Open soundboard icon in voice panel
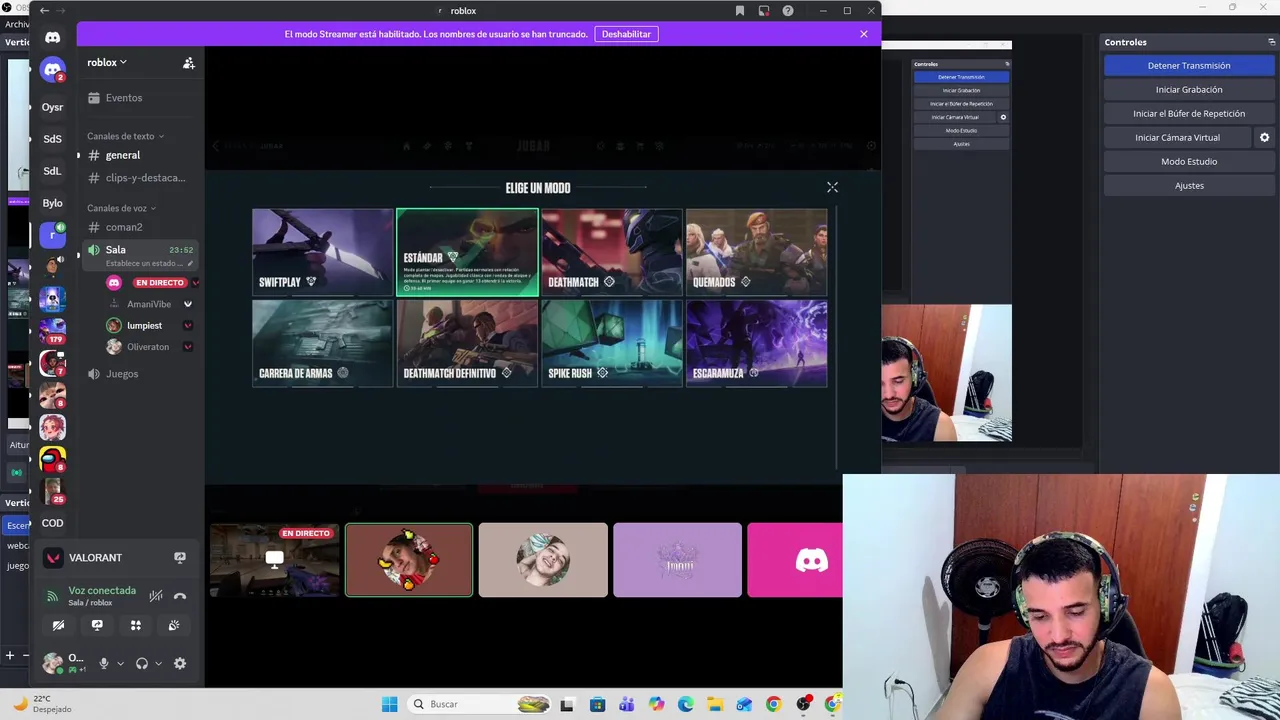The height and width of the screenshot is (720, 1280). 174,625
